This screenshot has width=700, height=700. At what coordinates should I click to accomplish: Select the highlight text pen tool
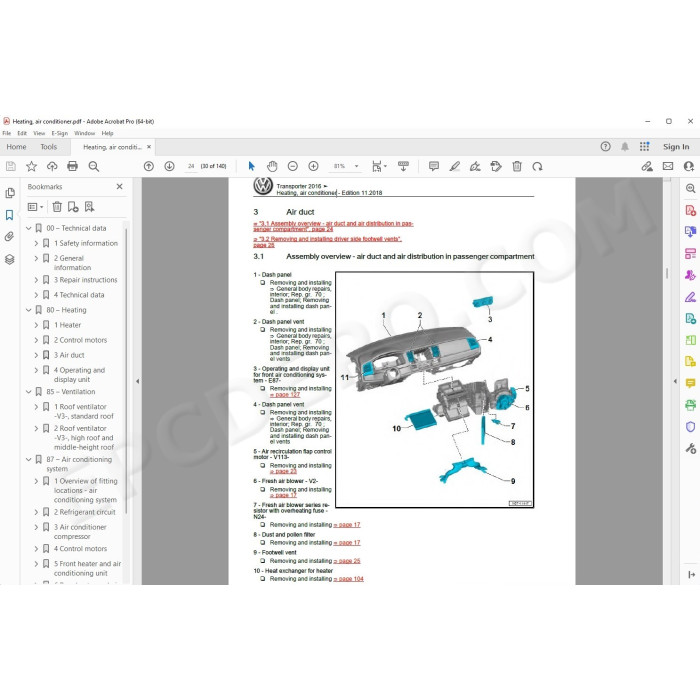tap(454, 167)
